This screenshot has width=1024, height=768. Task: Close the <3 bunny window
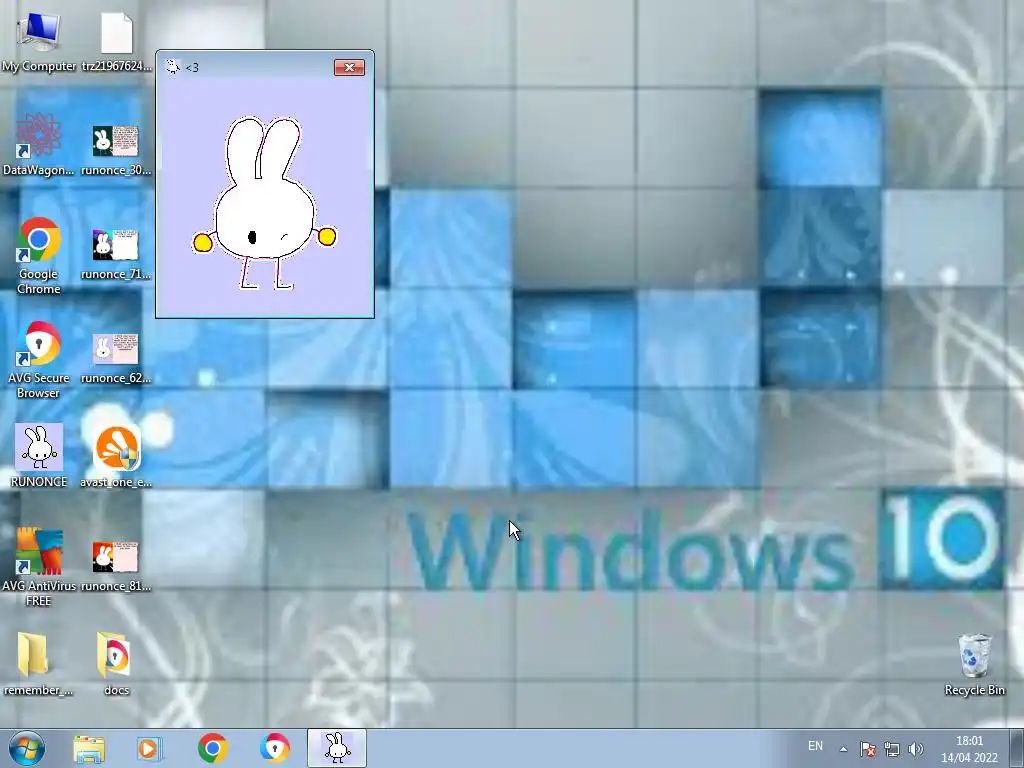[349, 67]
